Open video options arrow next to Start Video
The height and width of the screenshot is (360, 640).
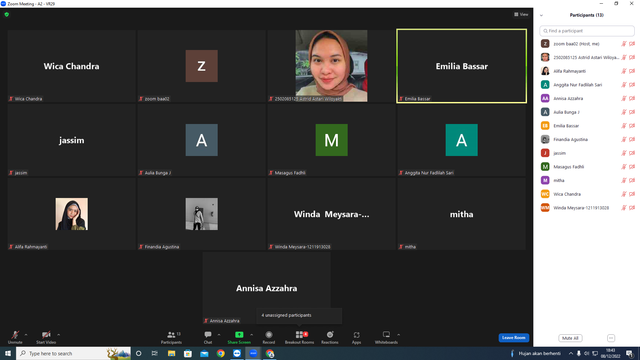[59, 335]
